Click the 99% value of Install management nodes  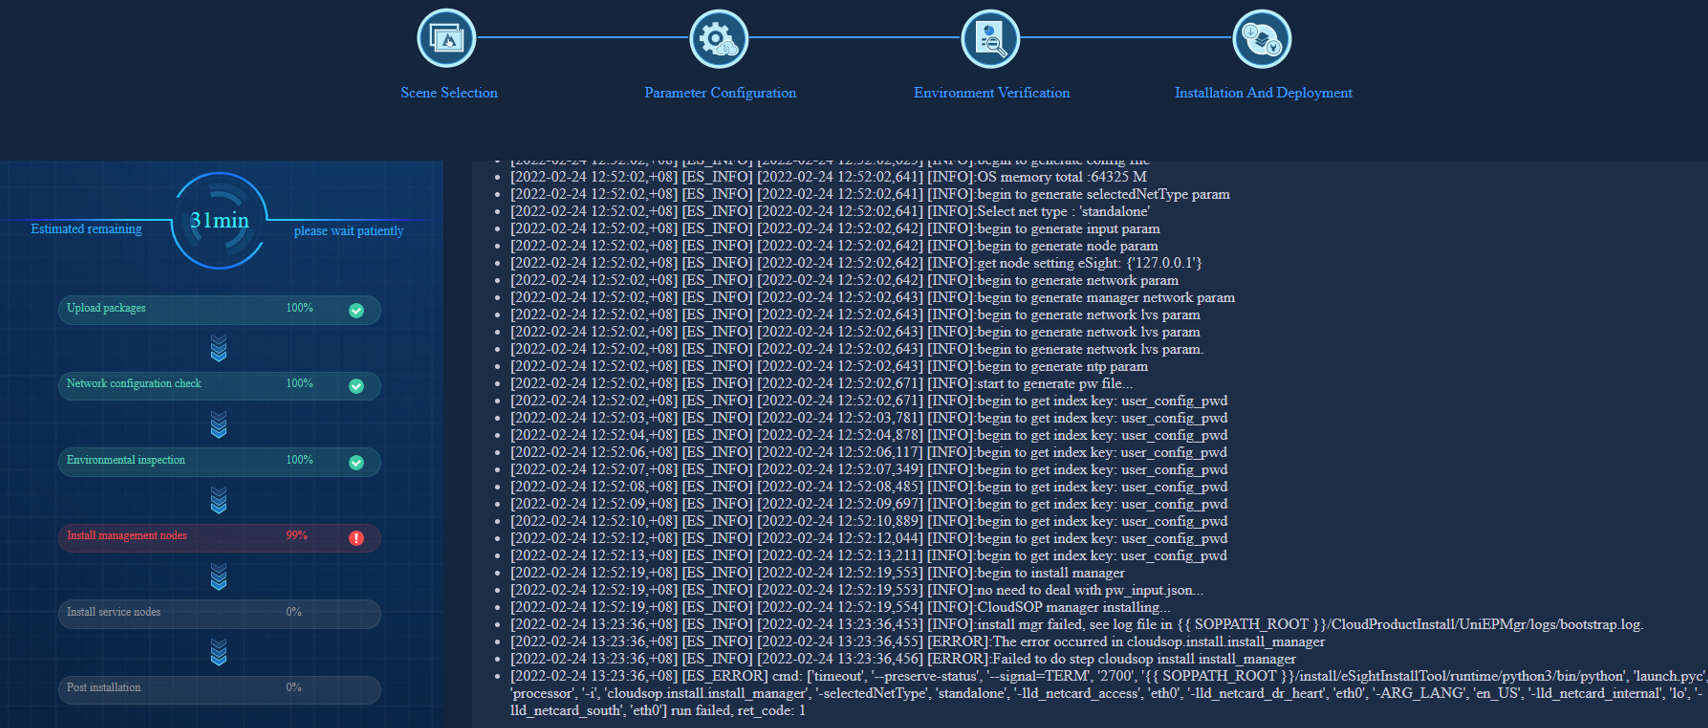point(297,536)
